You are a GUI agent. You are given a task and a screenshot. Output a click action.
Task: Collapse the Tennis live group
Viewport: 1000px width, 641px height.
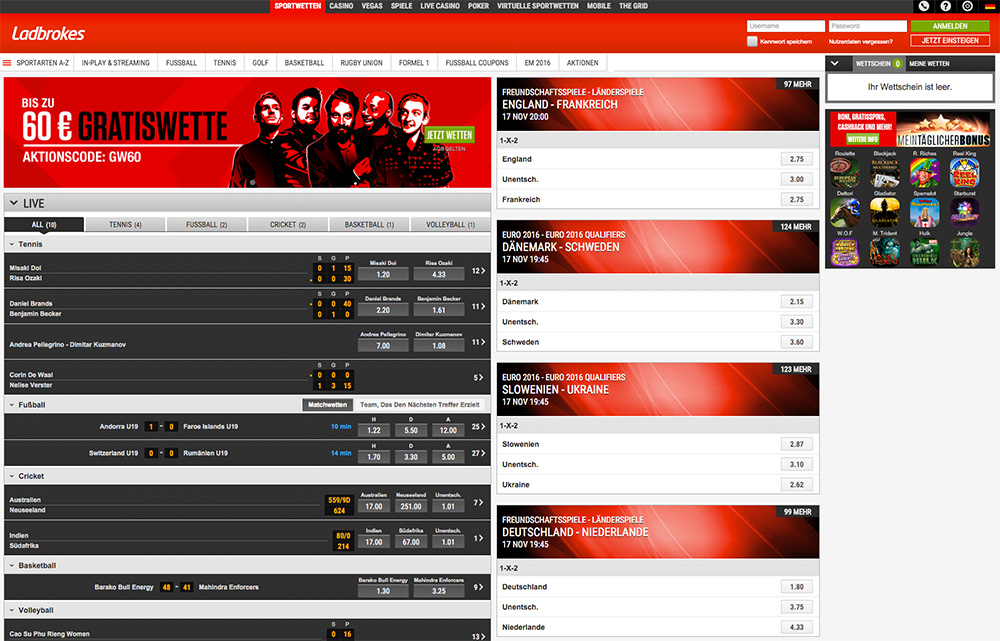(x=11, y=244)
